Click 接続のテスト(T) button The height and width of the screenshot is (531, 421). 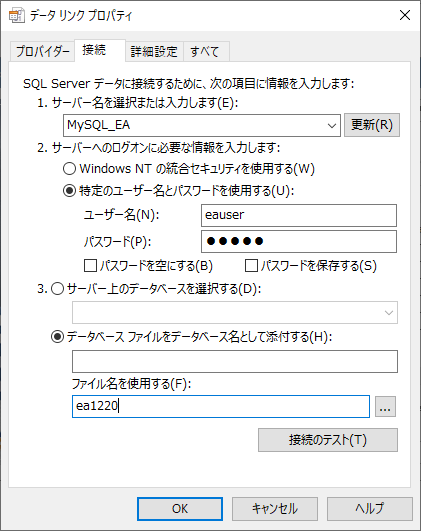pos(328,440)
